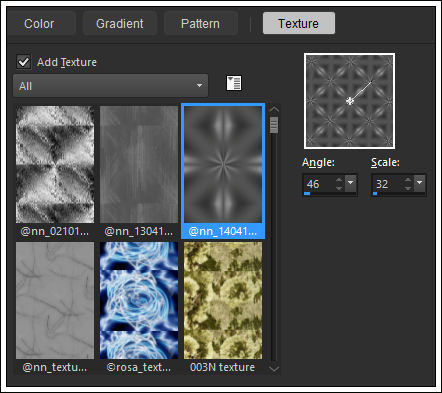Click the texture list scroll-up arrow
The height and width of the screenshot is (393, 442).
[274, 109]
